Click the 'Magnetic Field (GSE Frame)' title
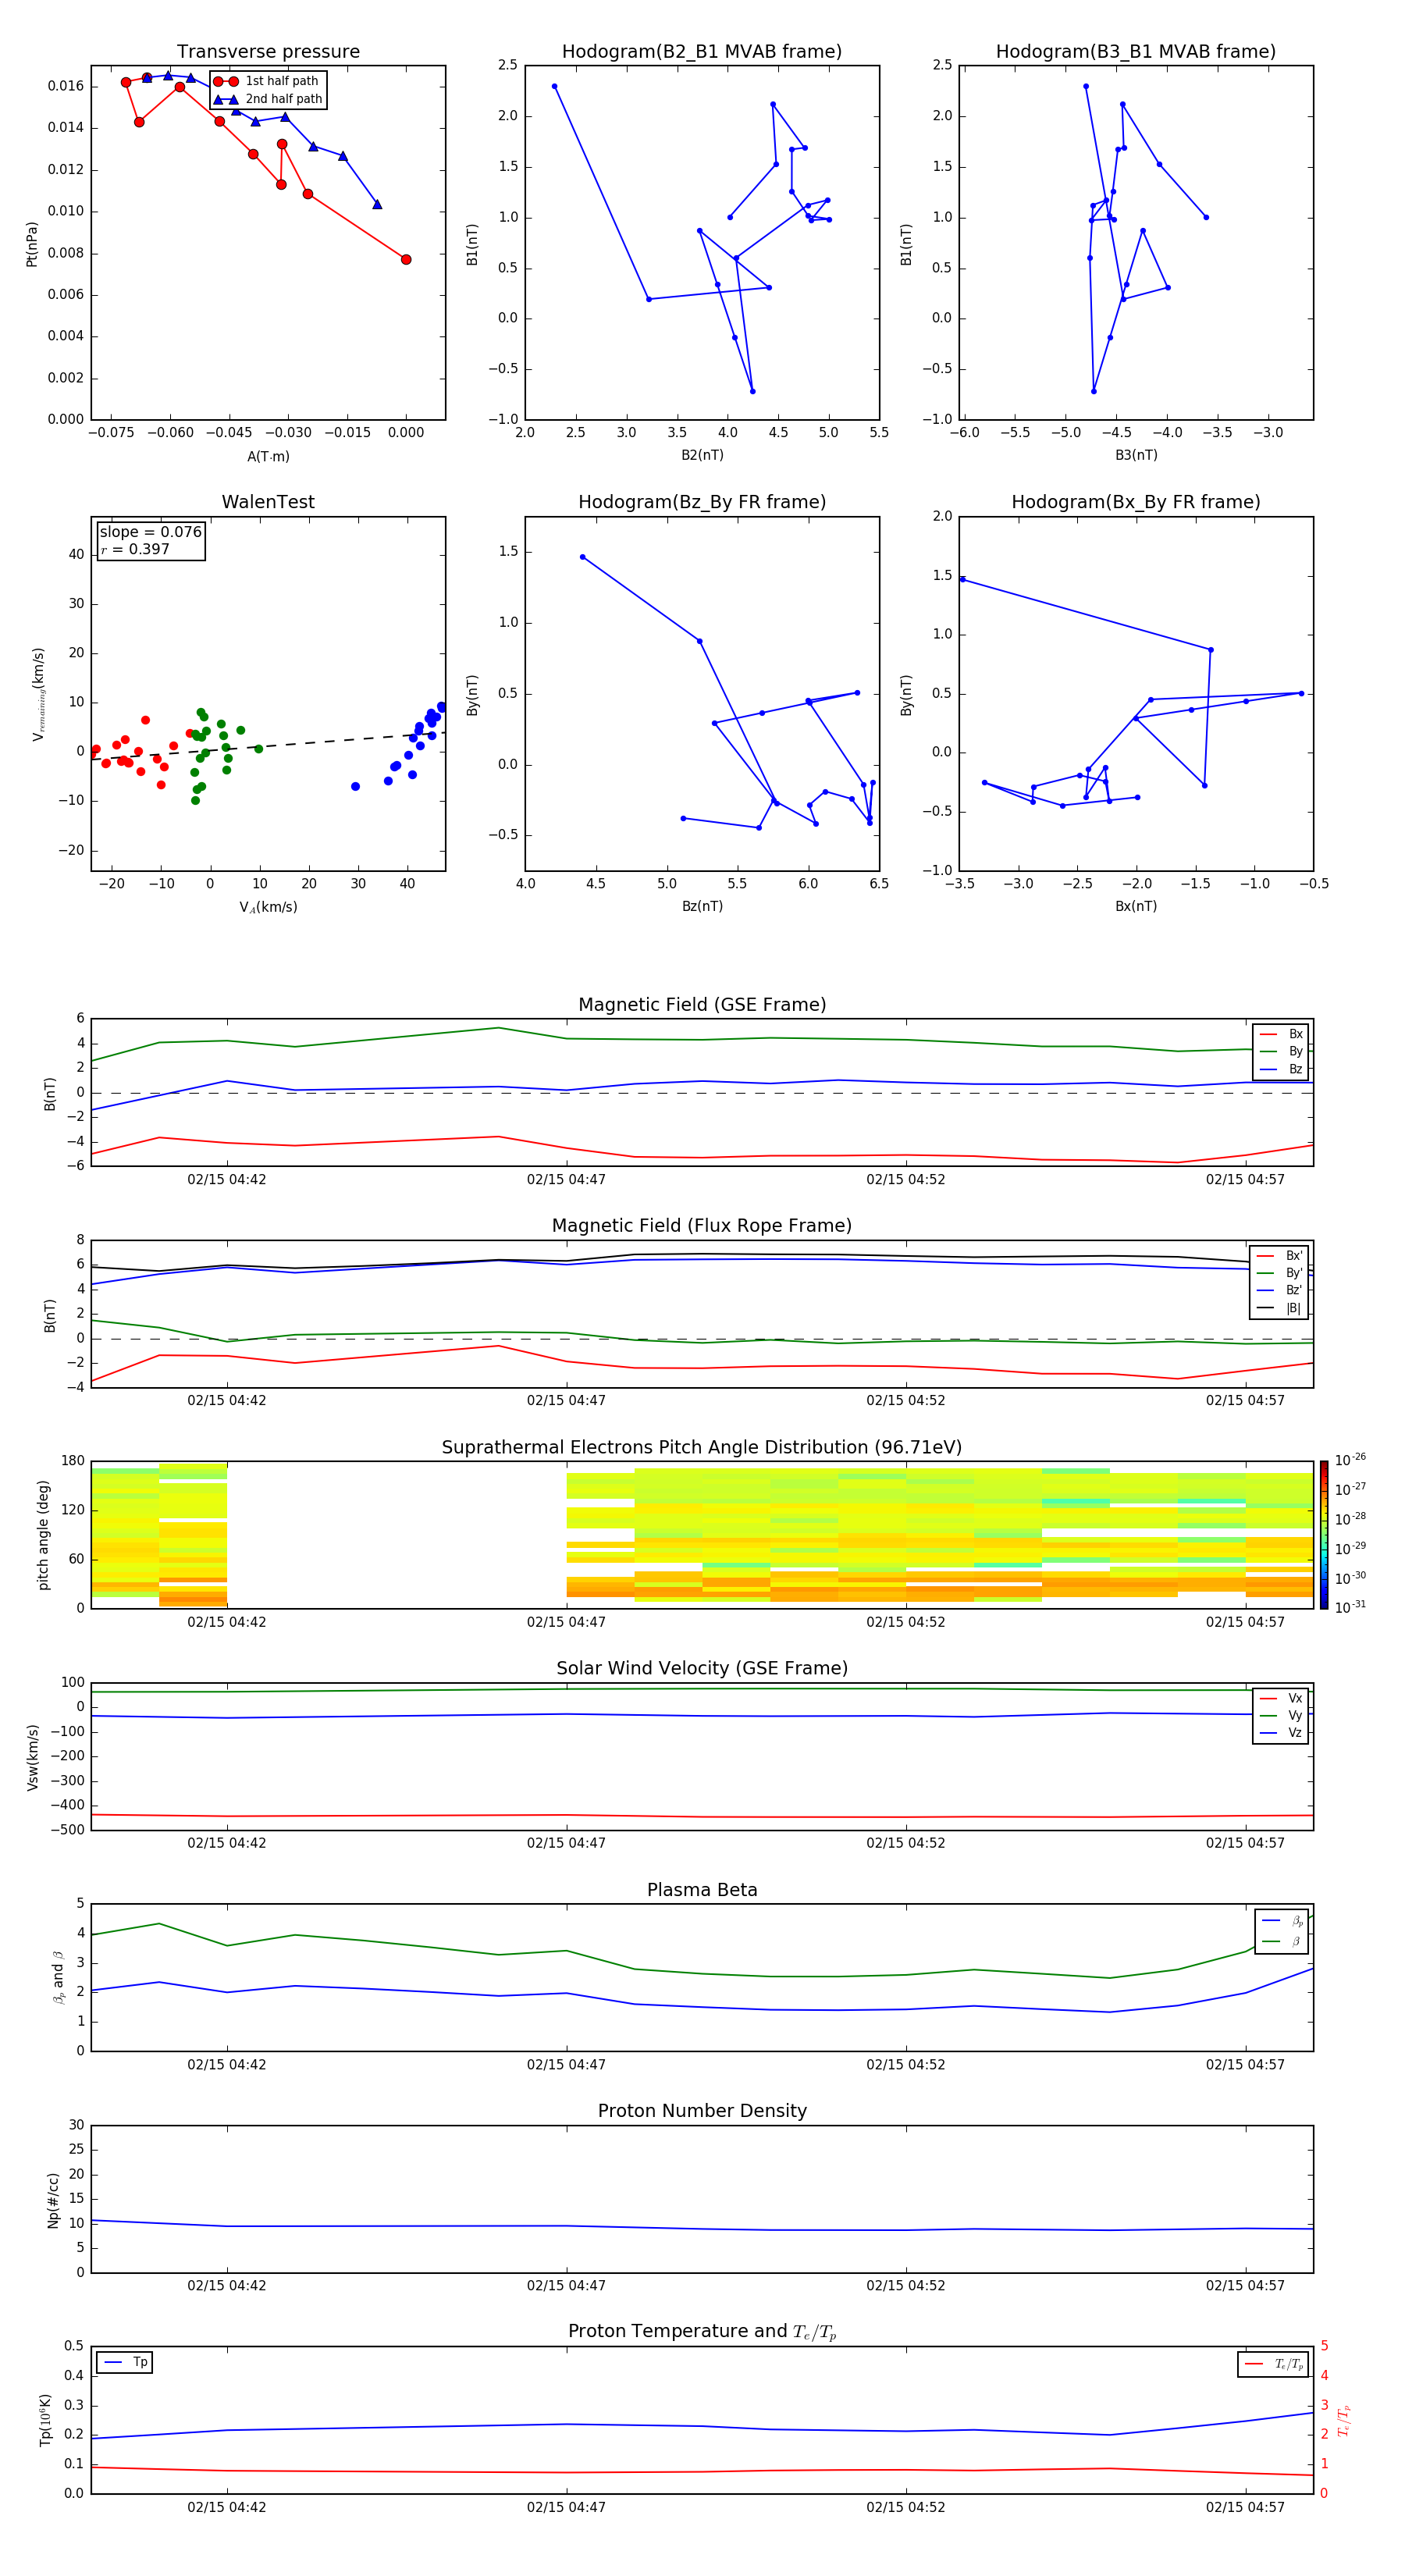Viewport: 1405px width, 2576px height. point(702,1005)
